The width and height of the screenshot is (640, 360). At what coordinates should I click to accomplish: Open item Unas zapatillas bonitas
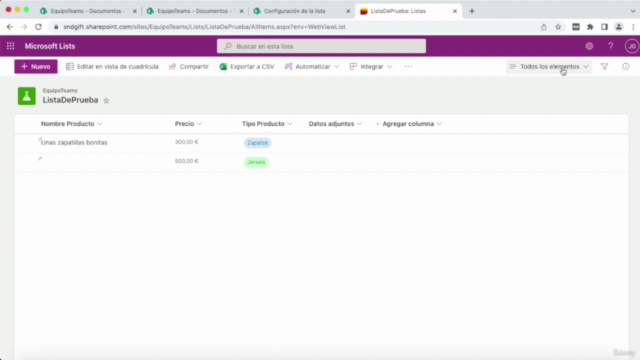tap(74, 142)
